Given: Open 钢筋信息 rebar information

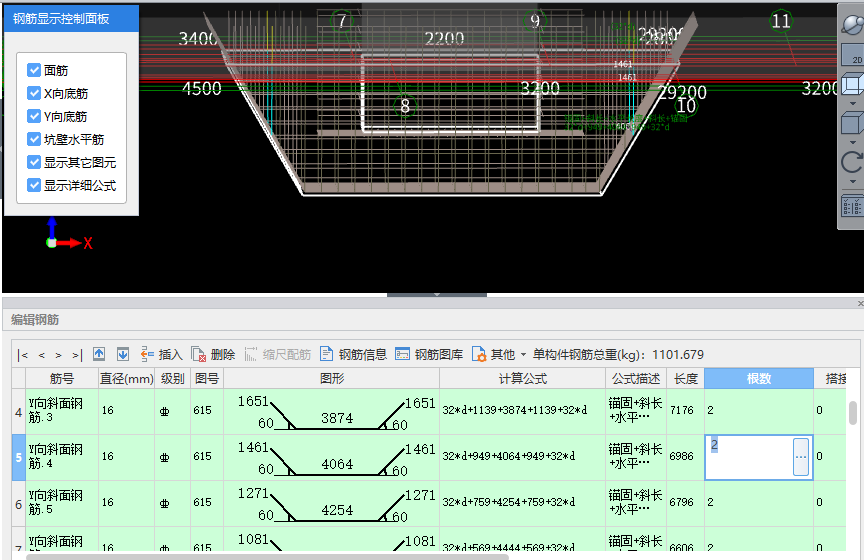Looking at the screenshot, I should [x=353, y=354].
